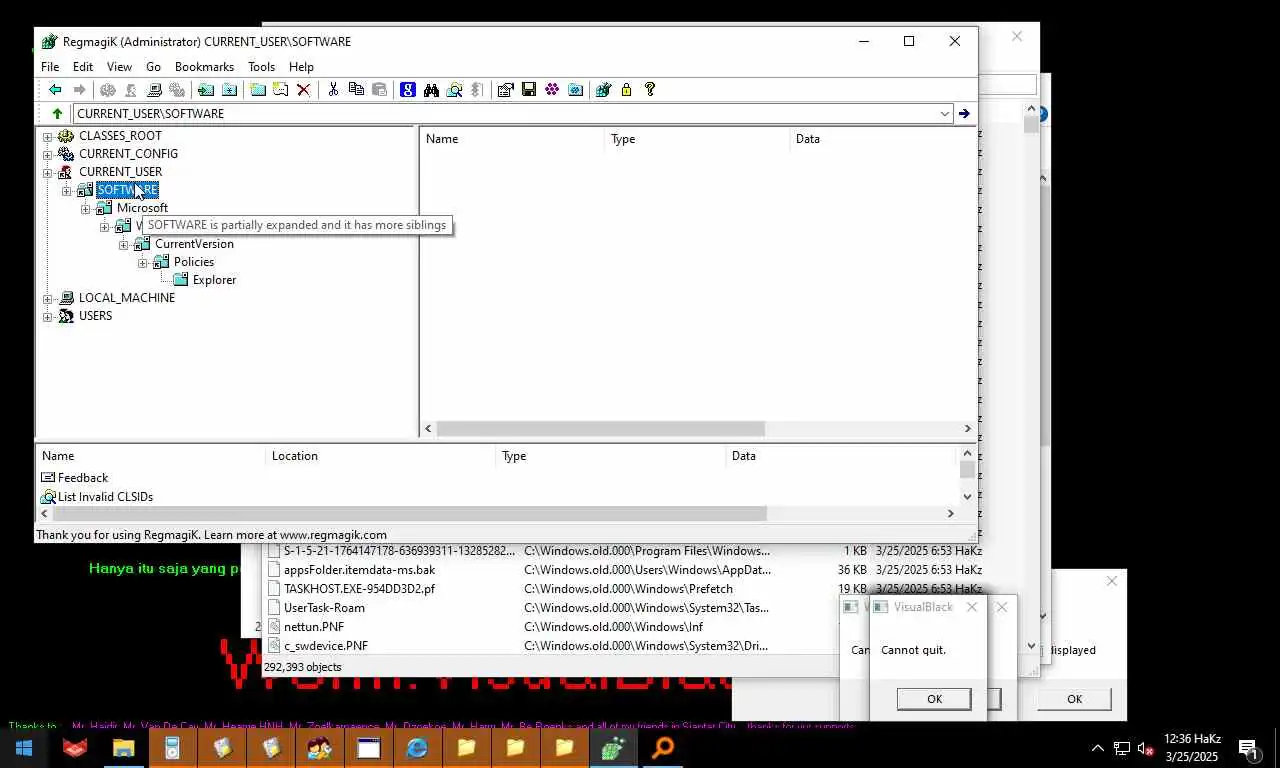Click the Location column header in the bottom pane
Screen dimensions: 1280x768
tap(380, 456)
